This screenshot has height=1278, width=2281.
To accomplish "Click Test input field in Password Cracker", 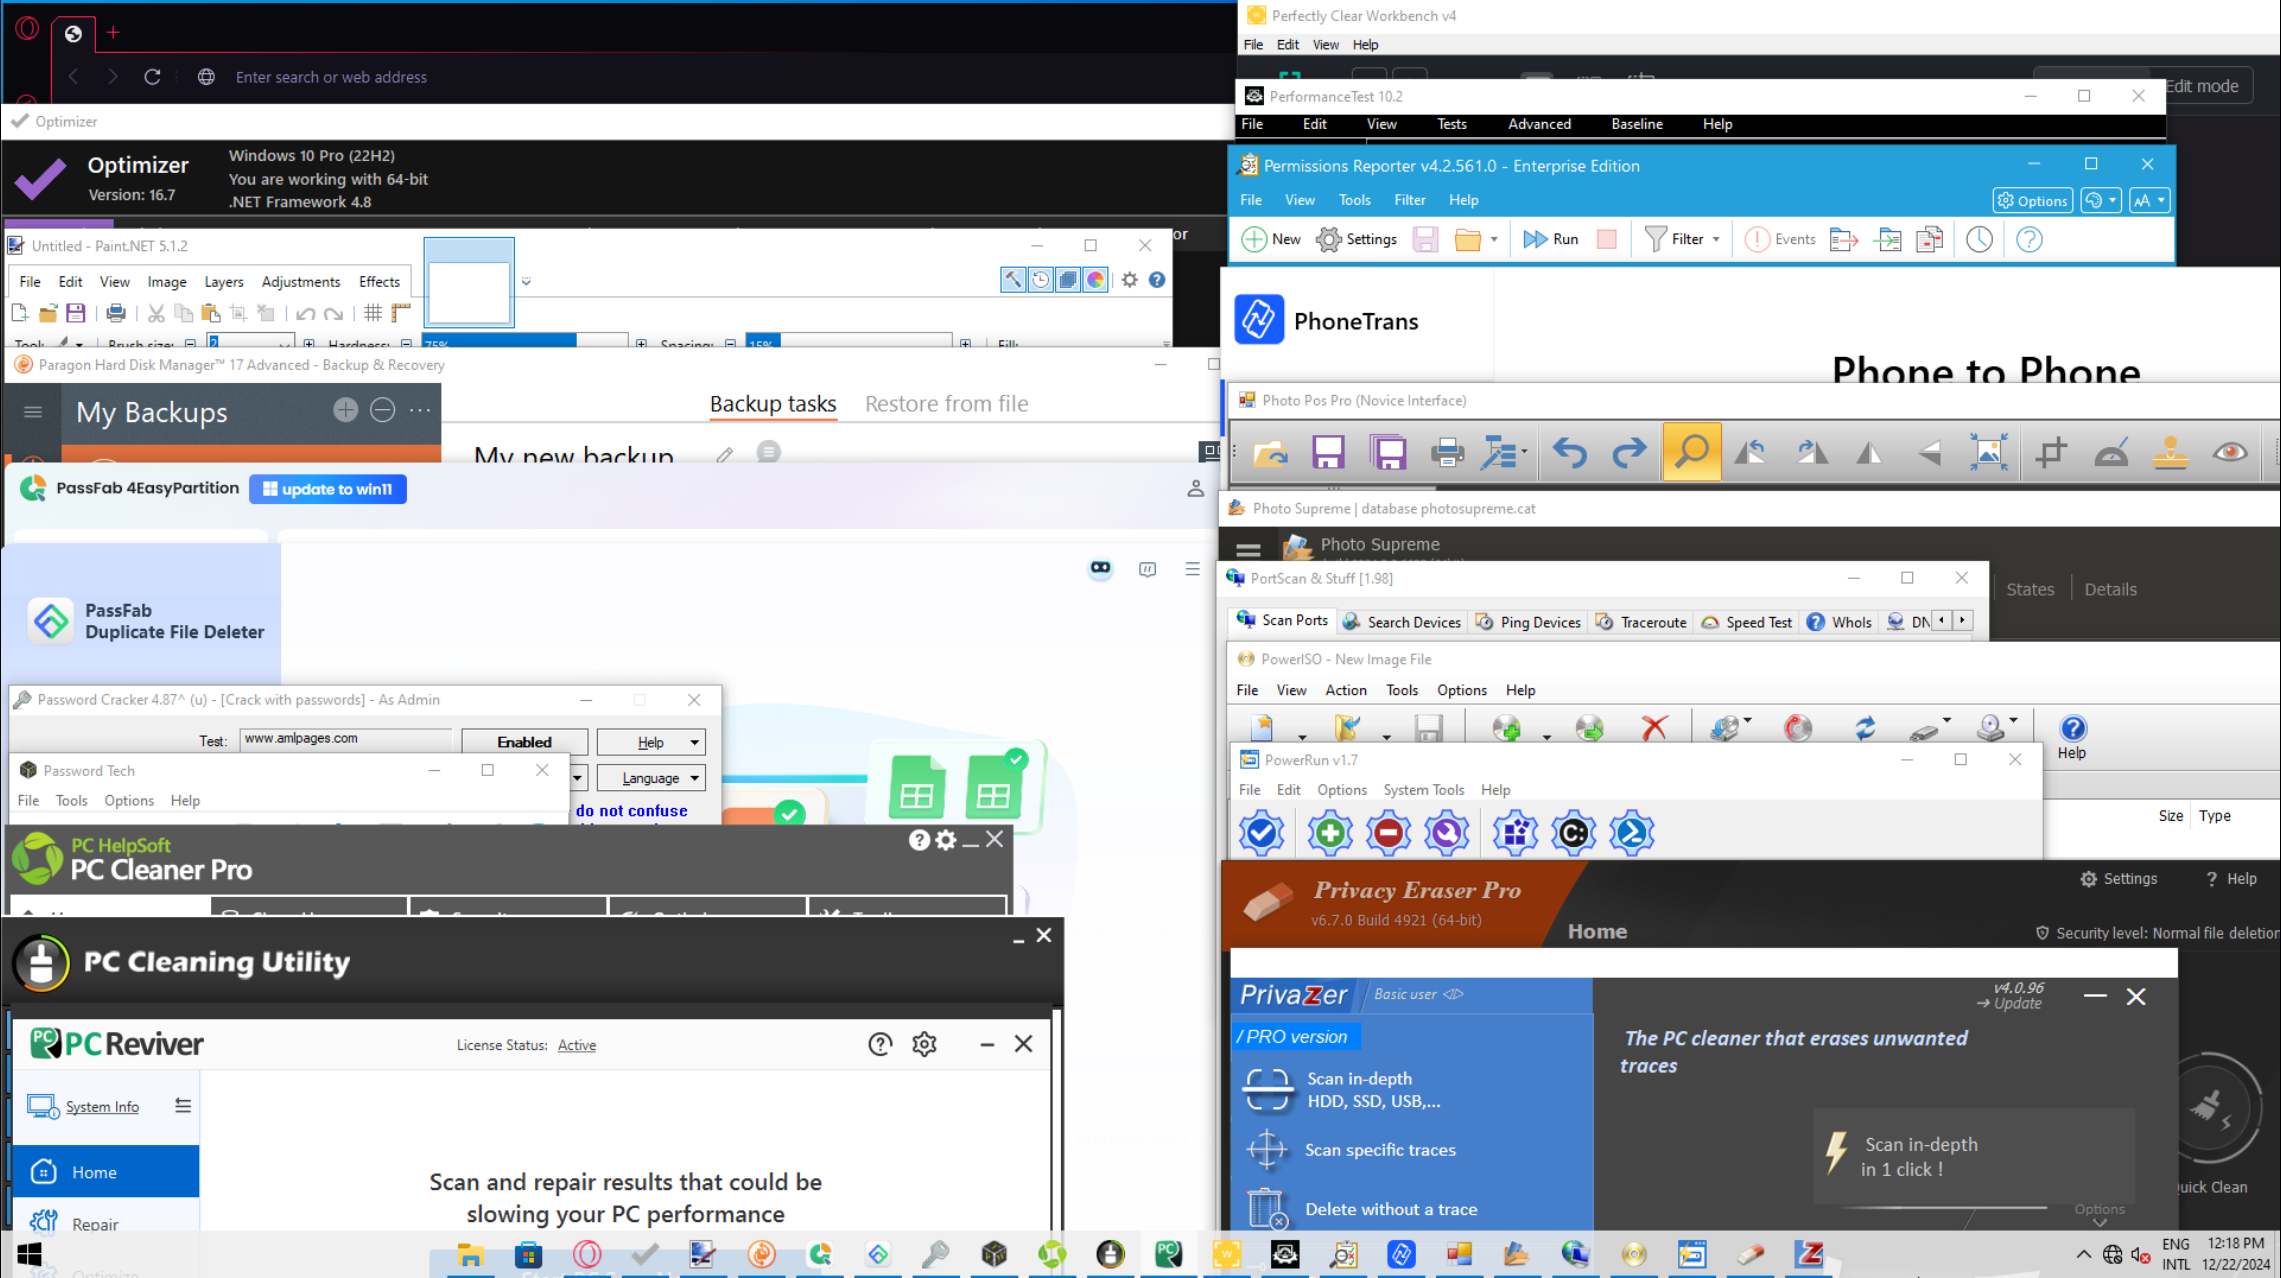I will [x=345, y=738].
